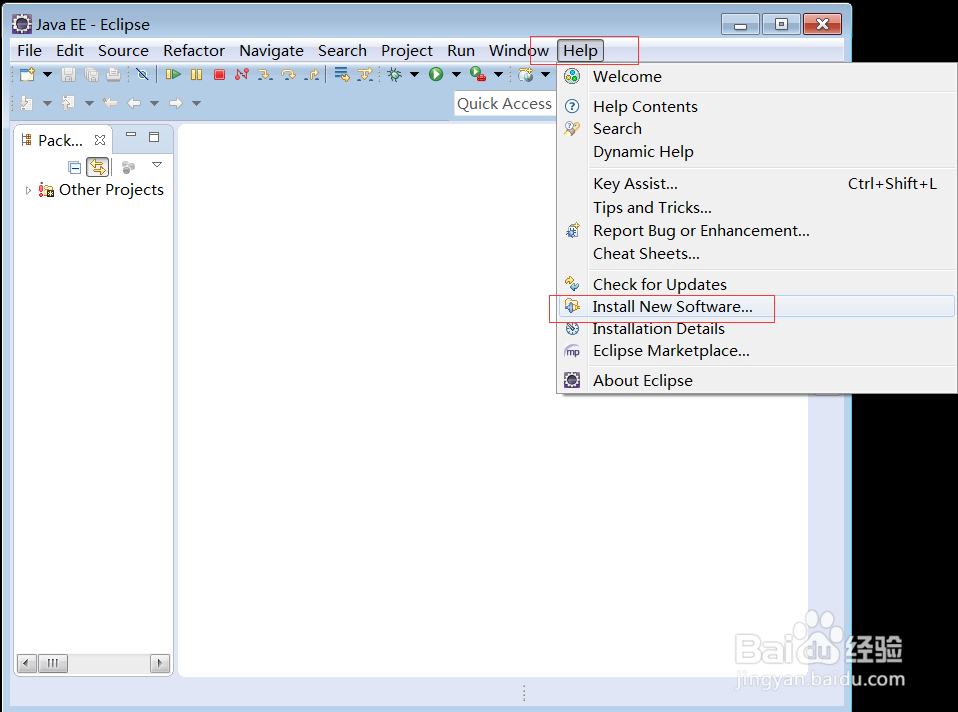Open the Previous Annotation dropdown arrow
Image resolution: width=958 pixels, height=712 pixels.
[x=89, y=103]
